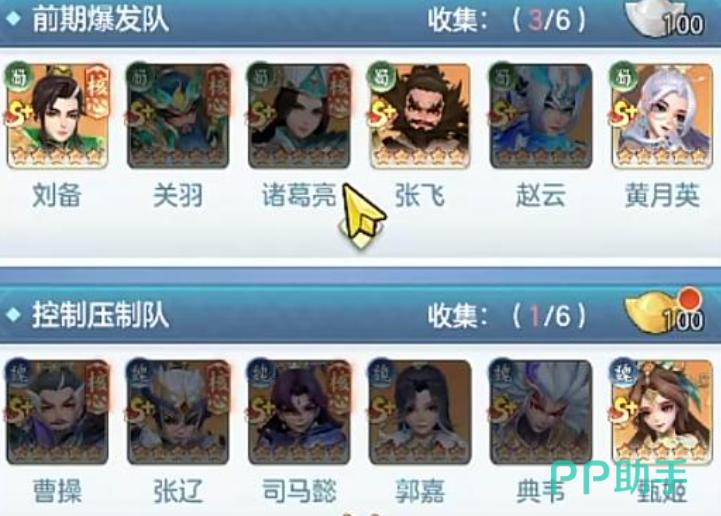The width and height of the screenshot is (721, 516).
Task: Click the 刘备 name label
Action: point(57,195)
